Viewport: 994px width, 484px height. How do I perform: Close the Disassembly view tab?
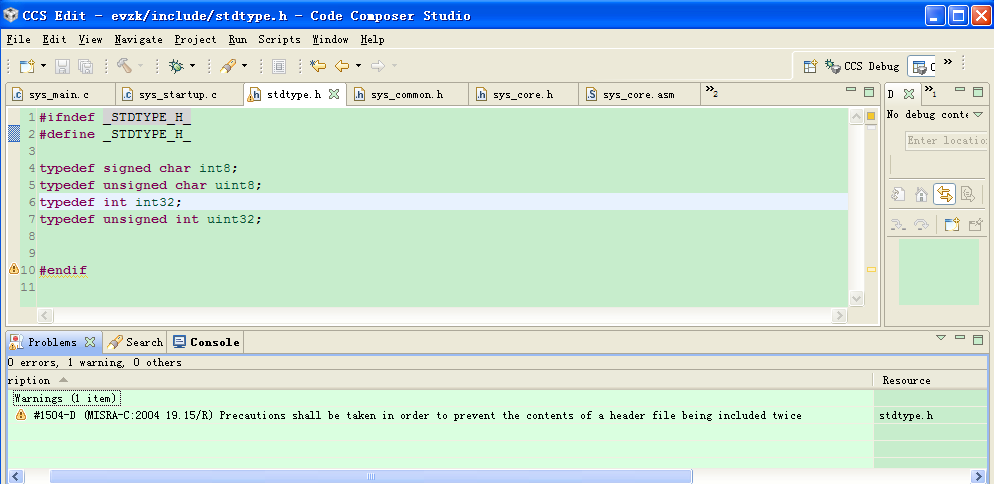908,94
